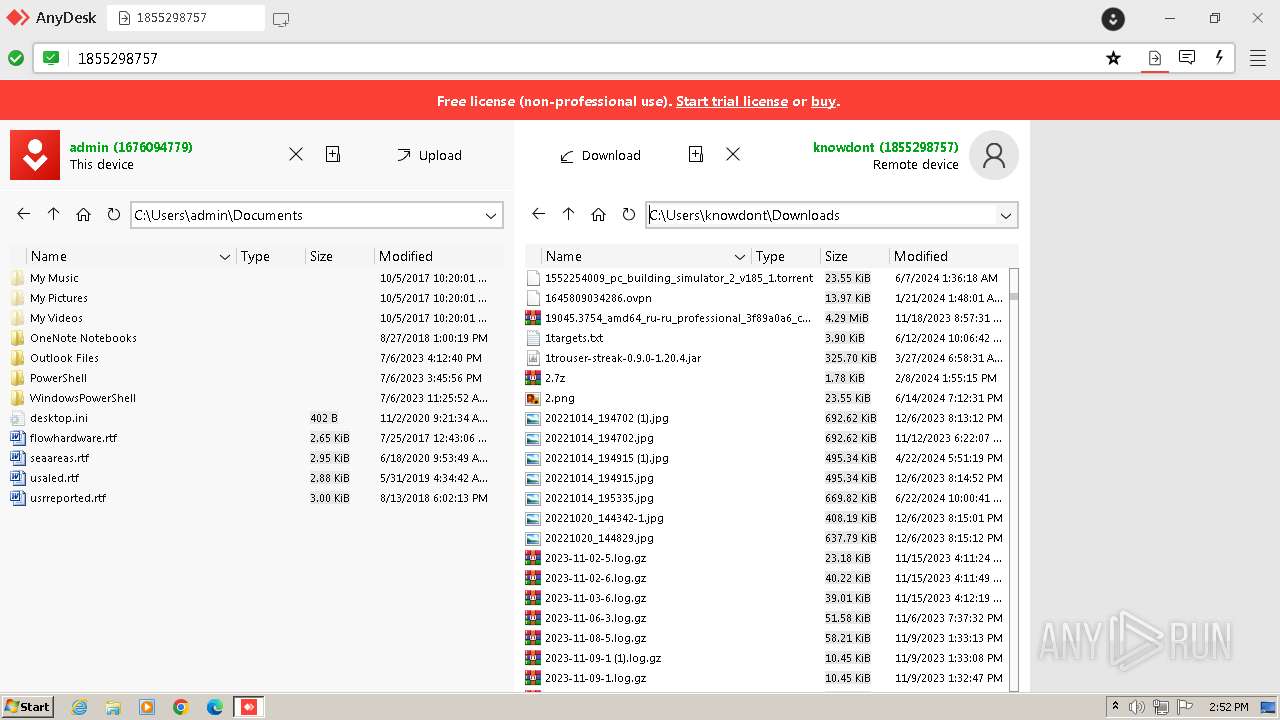Viewport: 1280px width, 720px height.
Task: Click the Start button
Action: point(28,707)
